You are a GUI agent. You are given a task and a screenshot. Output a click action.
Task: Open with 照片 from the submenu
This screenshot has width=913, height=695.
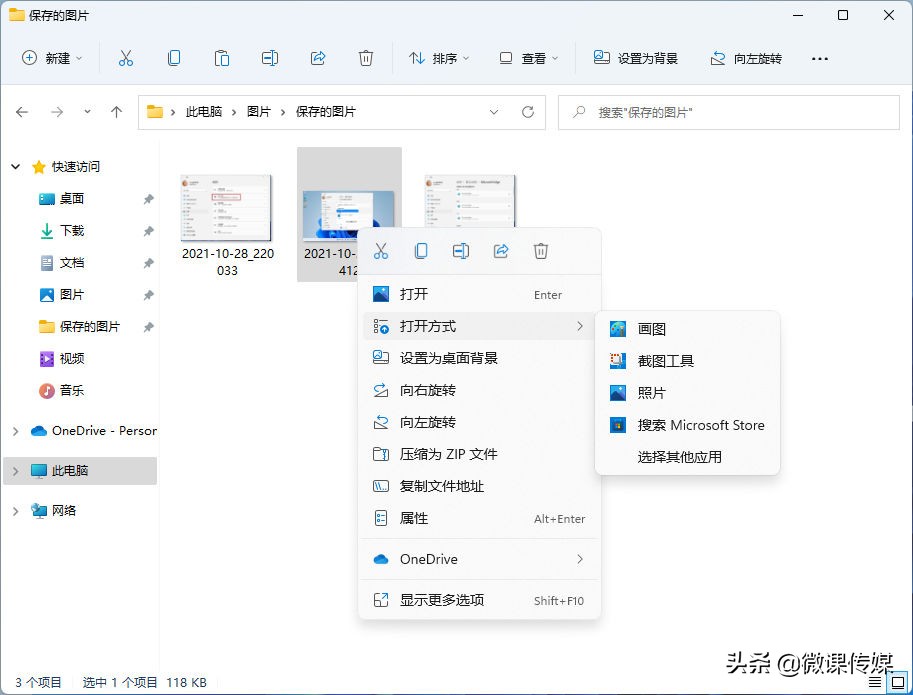tap(687, 393)
